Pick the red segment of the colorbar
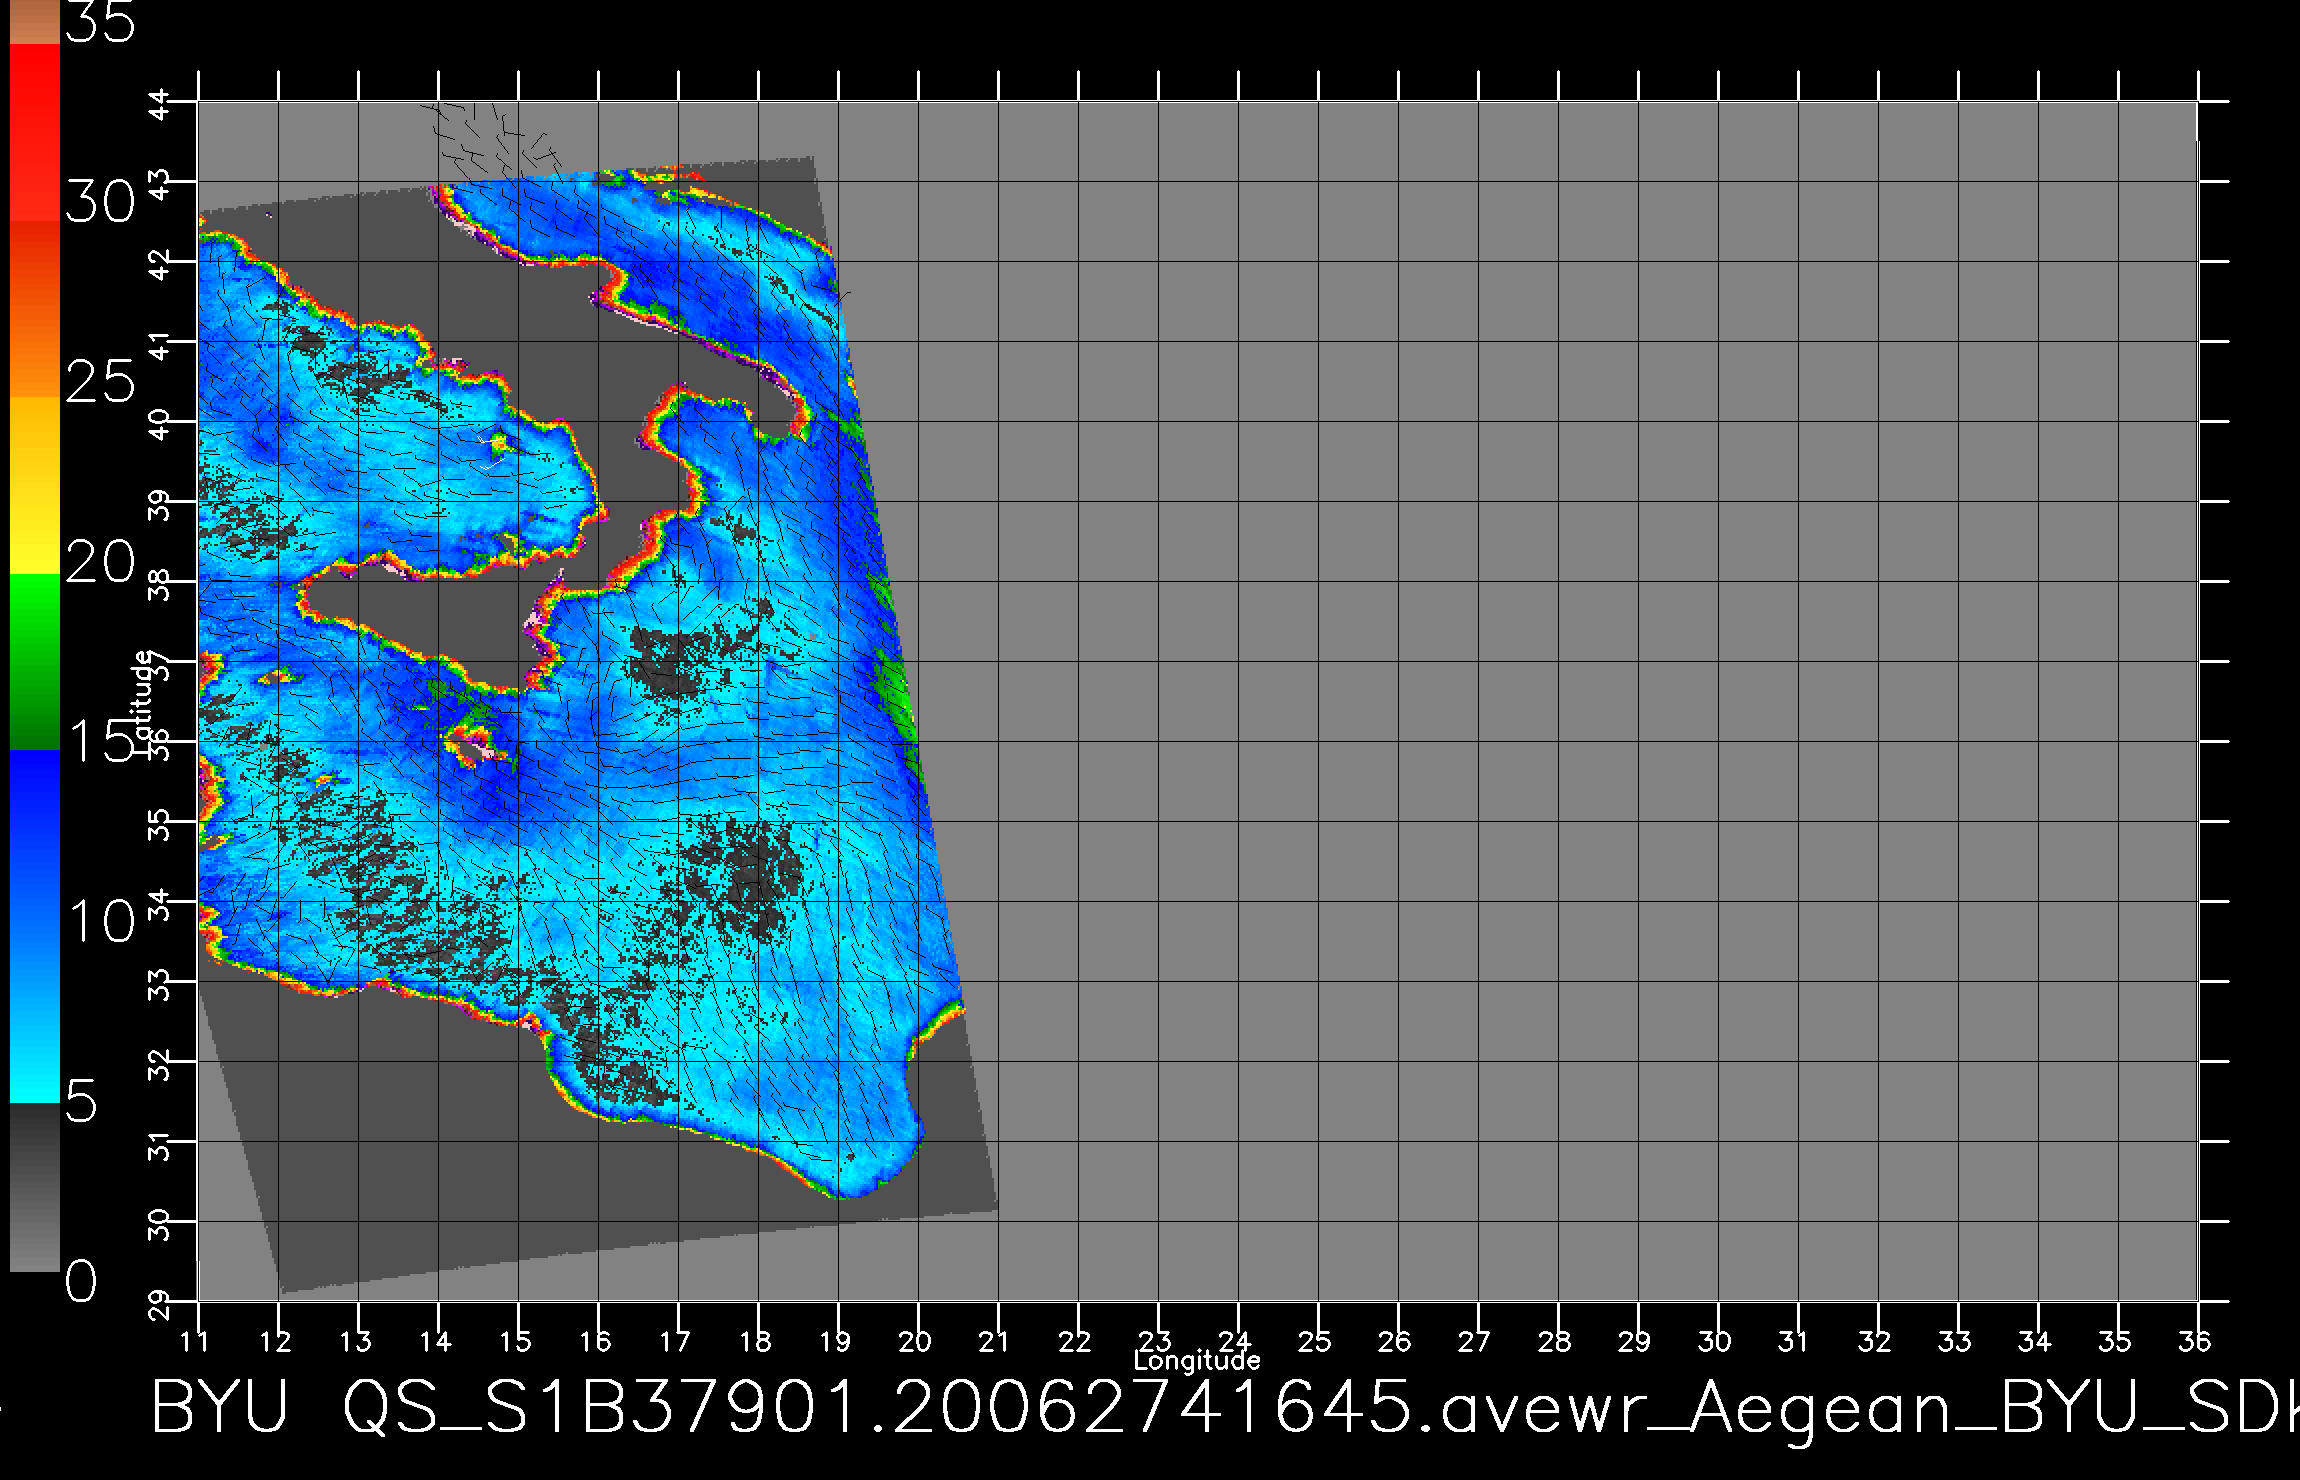Viewport: 2300px width, 1480px height. [35, 132]
